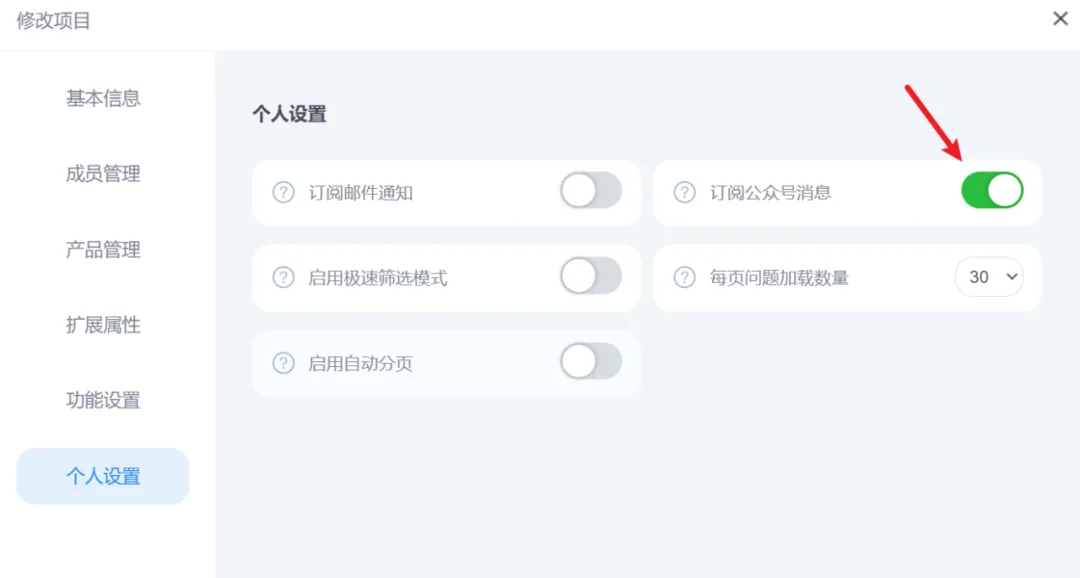Click the 修改项目 dialog title
1080x578 pixels.
pyautogui.click(x=54, y=20)
